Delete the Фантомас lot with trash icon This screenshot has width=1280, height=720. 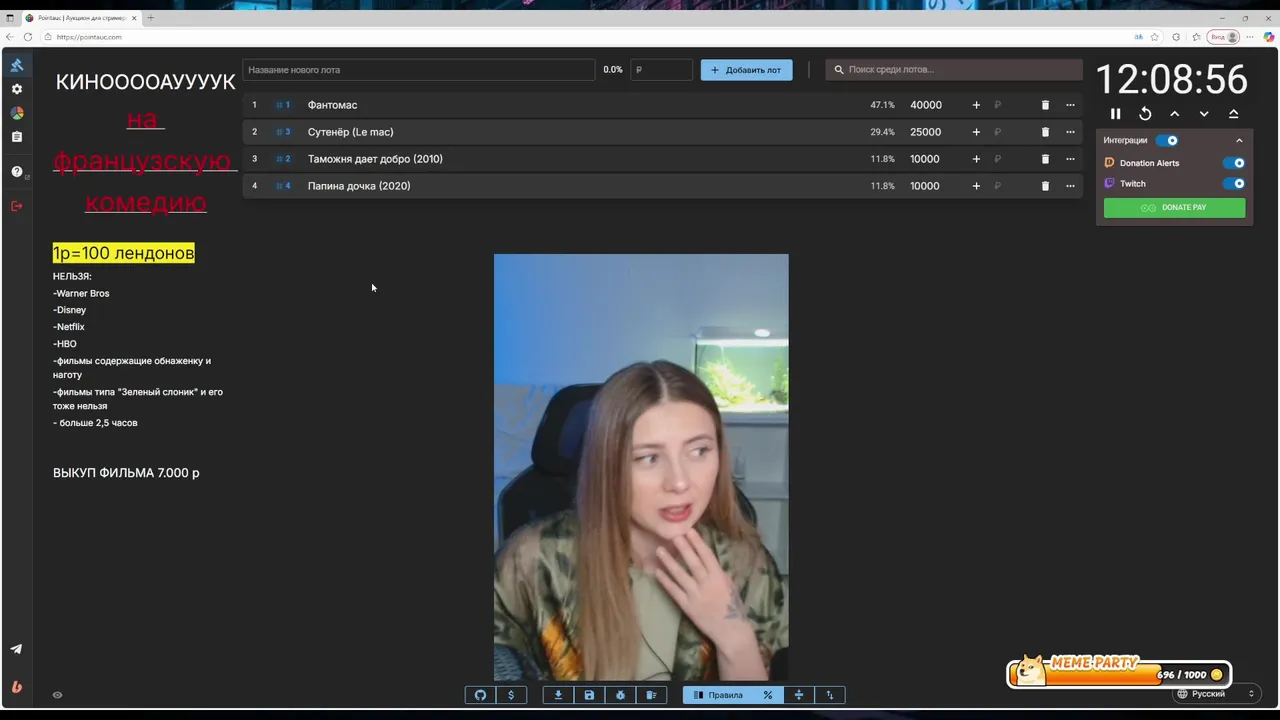[1045, 105]
